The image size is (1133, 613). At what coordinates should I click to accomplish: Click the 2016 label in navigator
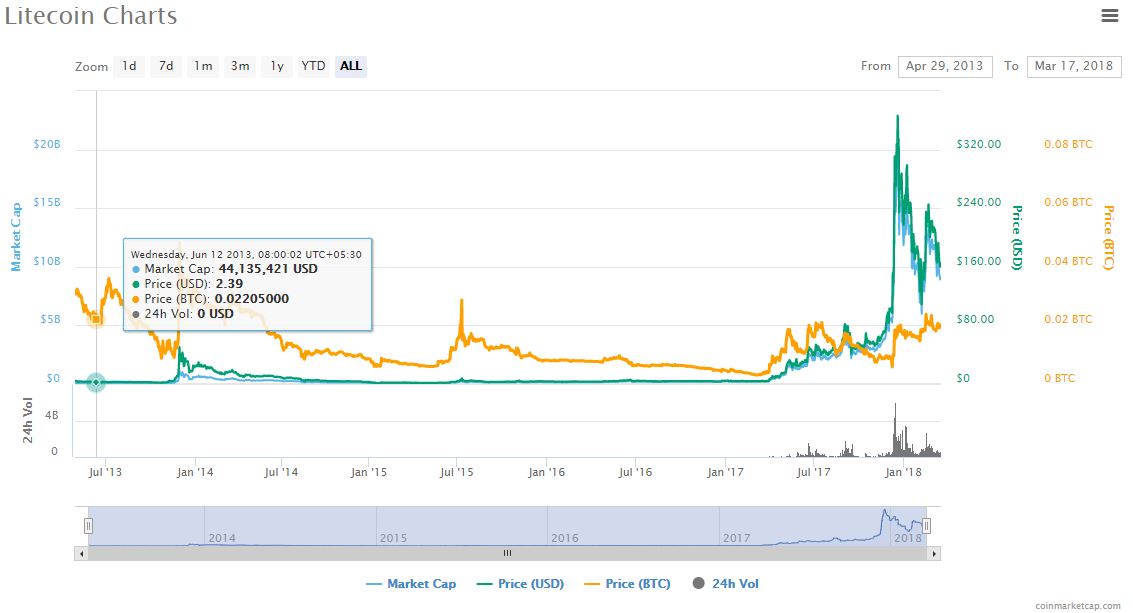(564, 538)
